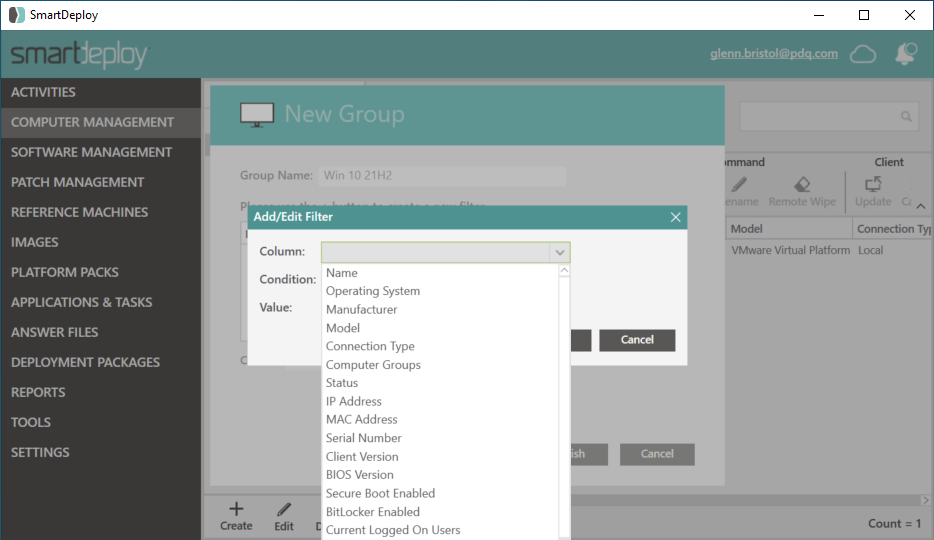Open Answer Files section

(101, 332)
